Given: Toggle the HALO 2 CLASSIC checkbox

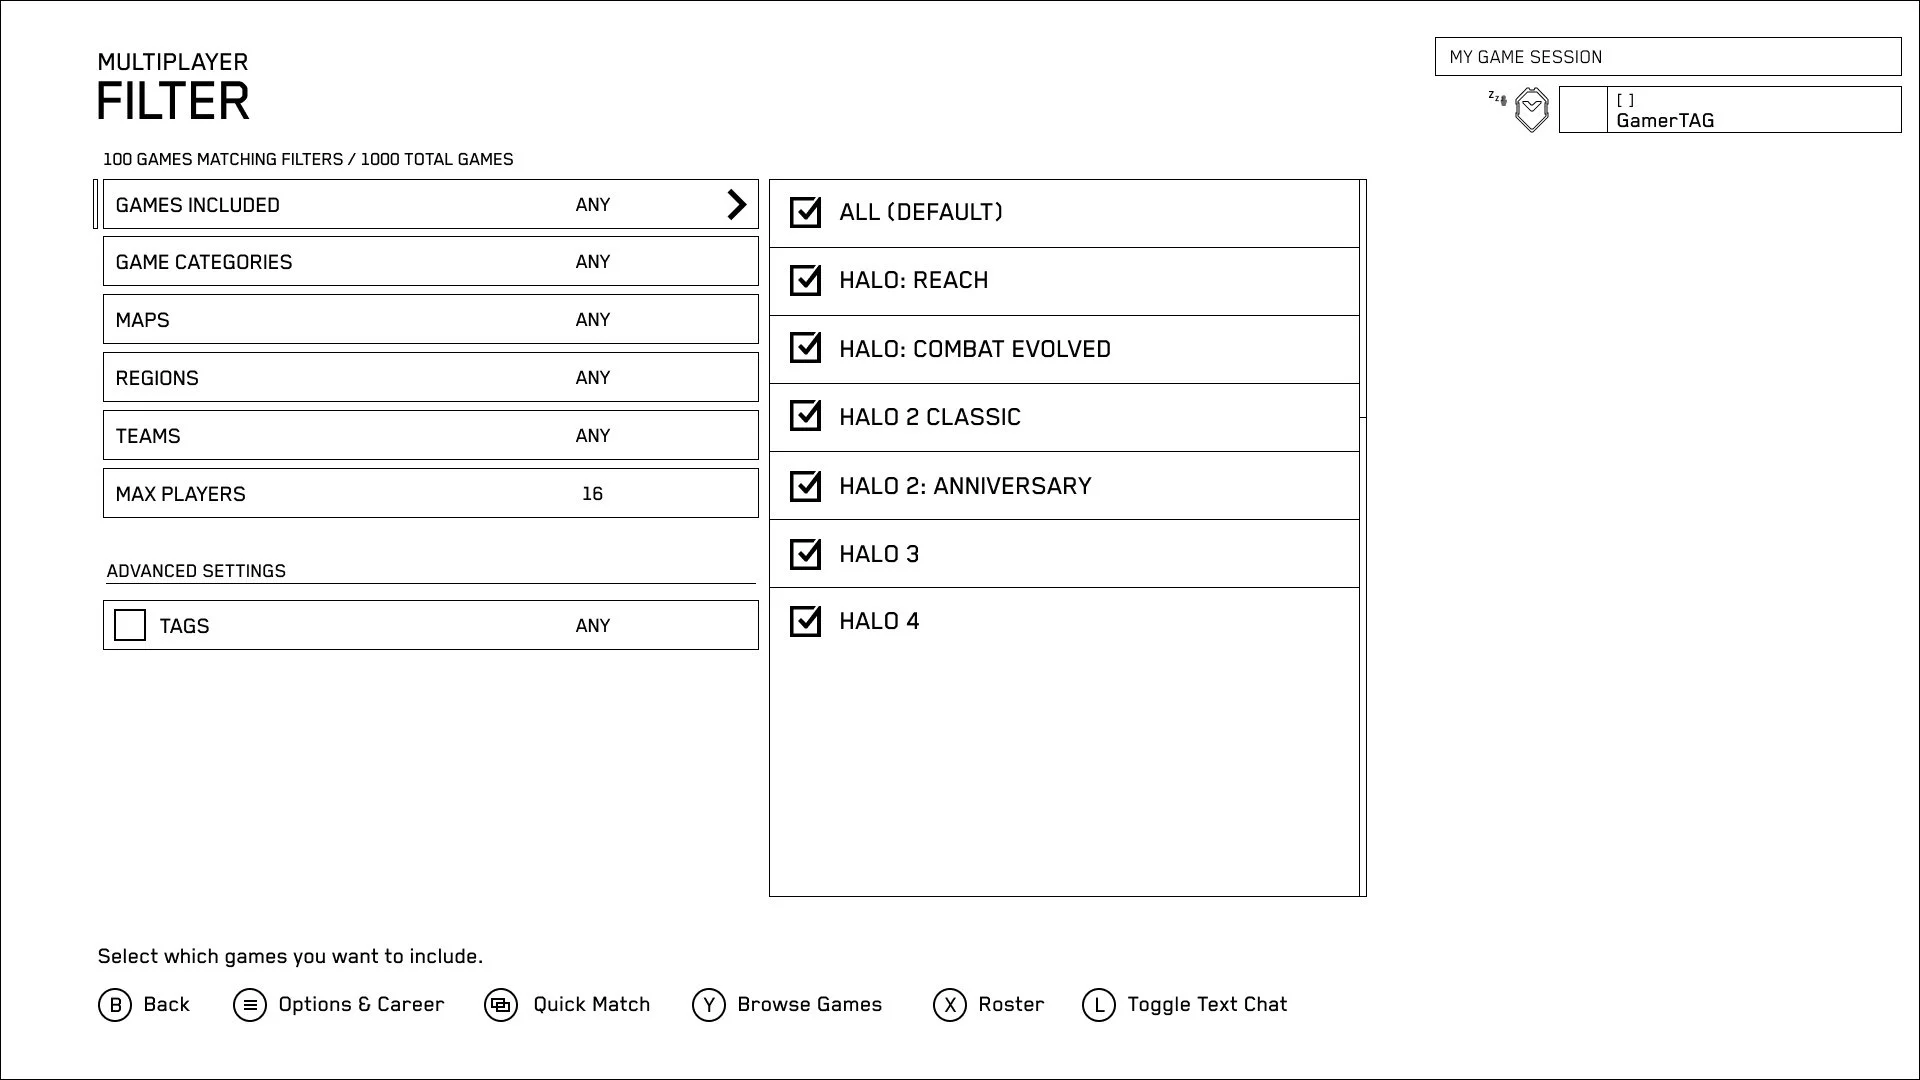Looking at the screenshot, I should point(805,416).
